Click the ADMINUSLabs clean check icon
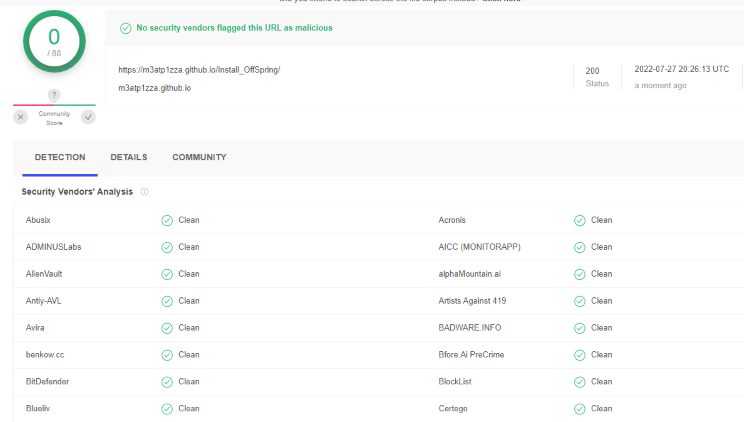Image resolution: width=744 pixels, height=422 pixels. click(167, 247)
